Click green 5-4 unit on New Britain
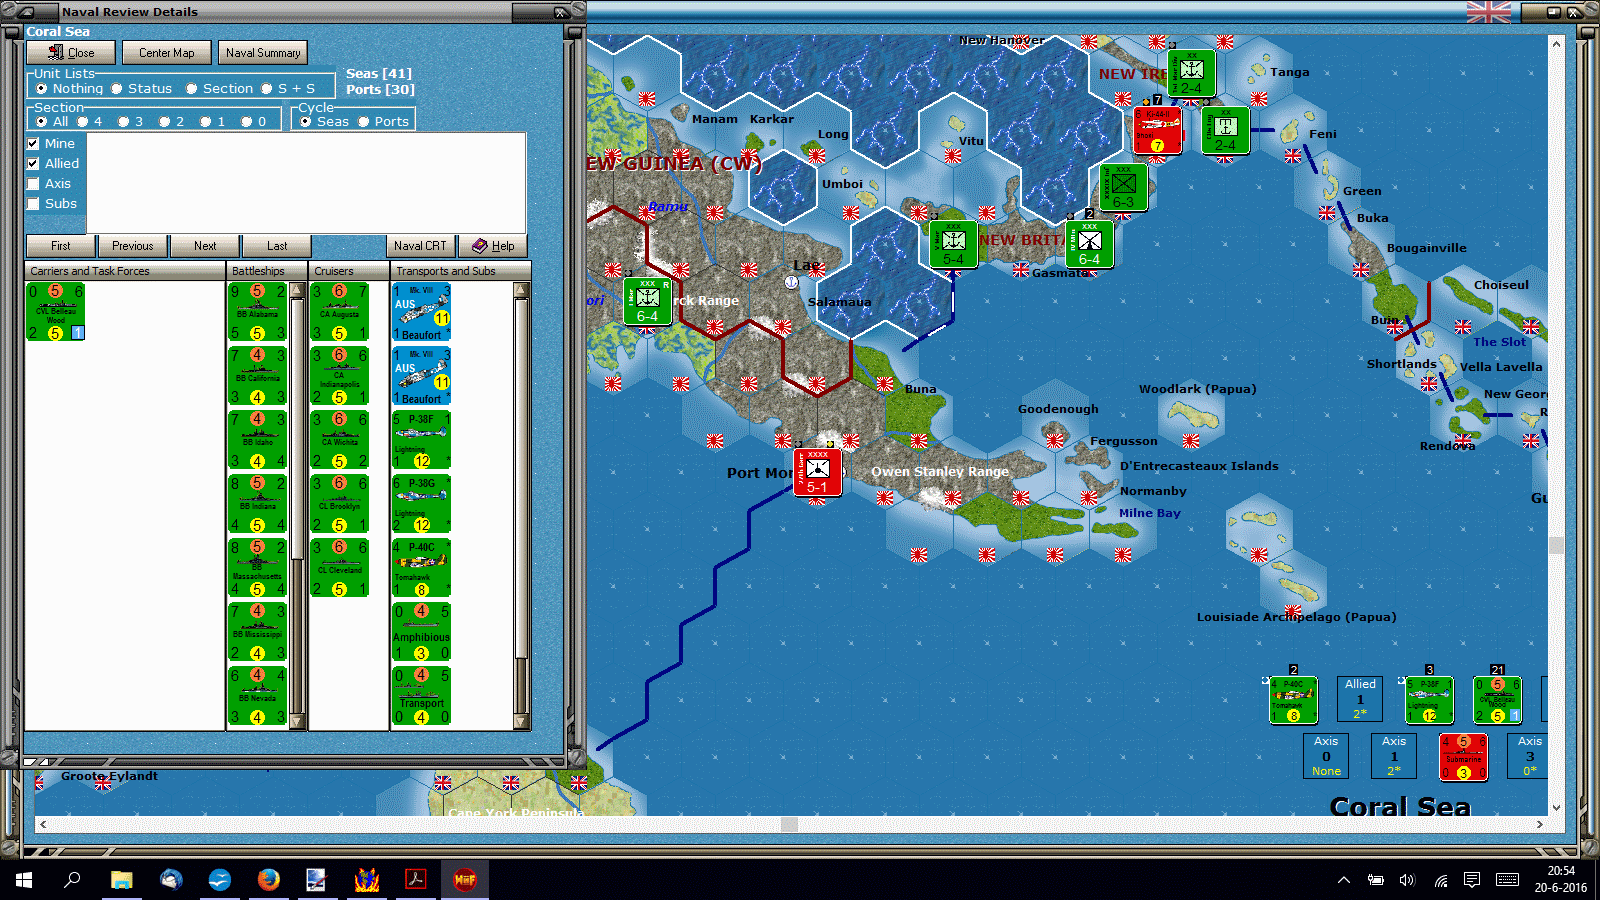 (953, 245)
